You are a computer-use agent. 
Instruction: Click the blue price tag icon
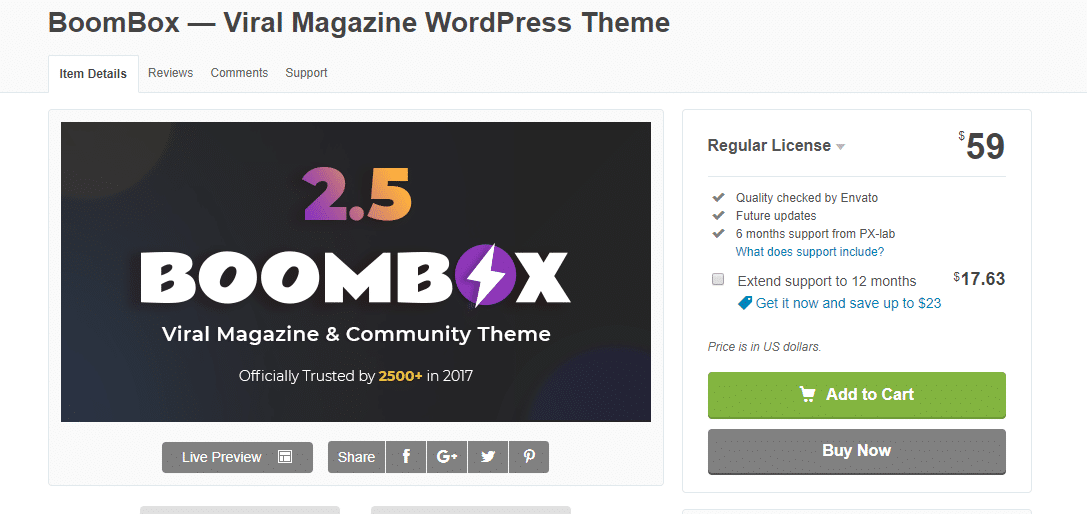coord(745,303)
